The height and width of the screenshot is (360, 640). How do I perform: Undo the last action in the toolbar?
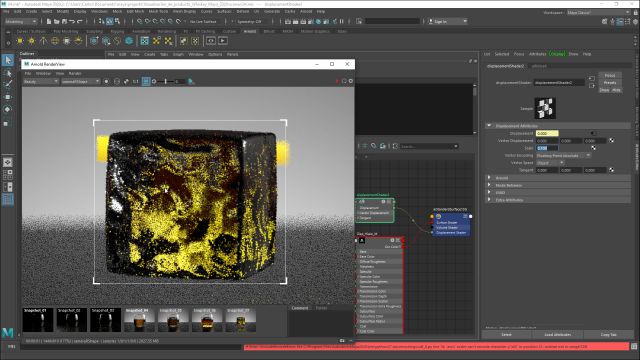point(72,21)
